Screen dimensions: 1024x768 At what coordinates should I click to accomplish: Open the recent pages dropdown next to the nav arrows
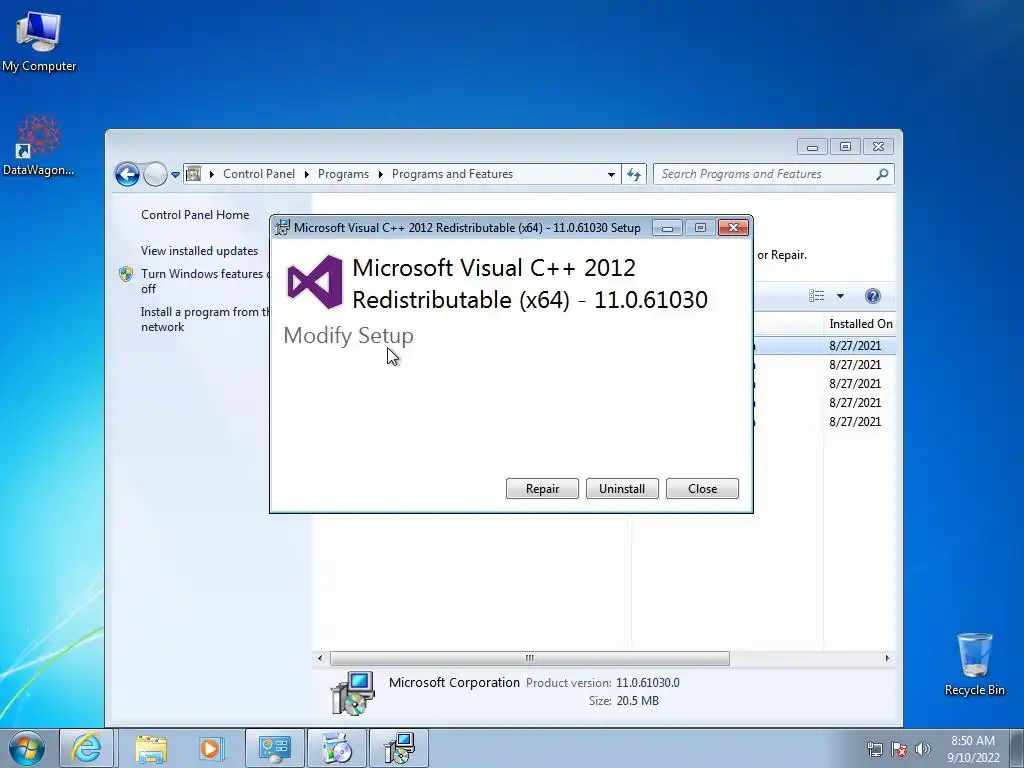(x=175, y=174)
